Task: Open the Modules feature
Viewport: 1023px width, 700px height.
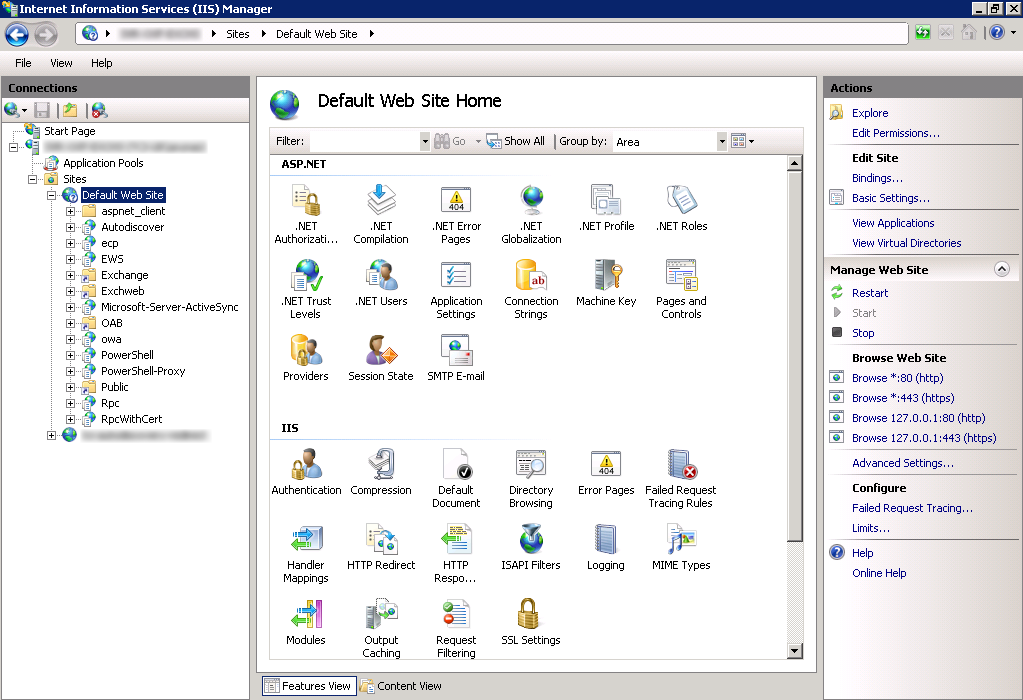Action: 305,623
